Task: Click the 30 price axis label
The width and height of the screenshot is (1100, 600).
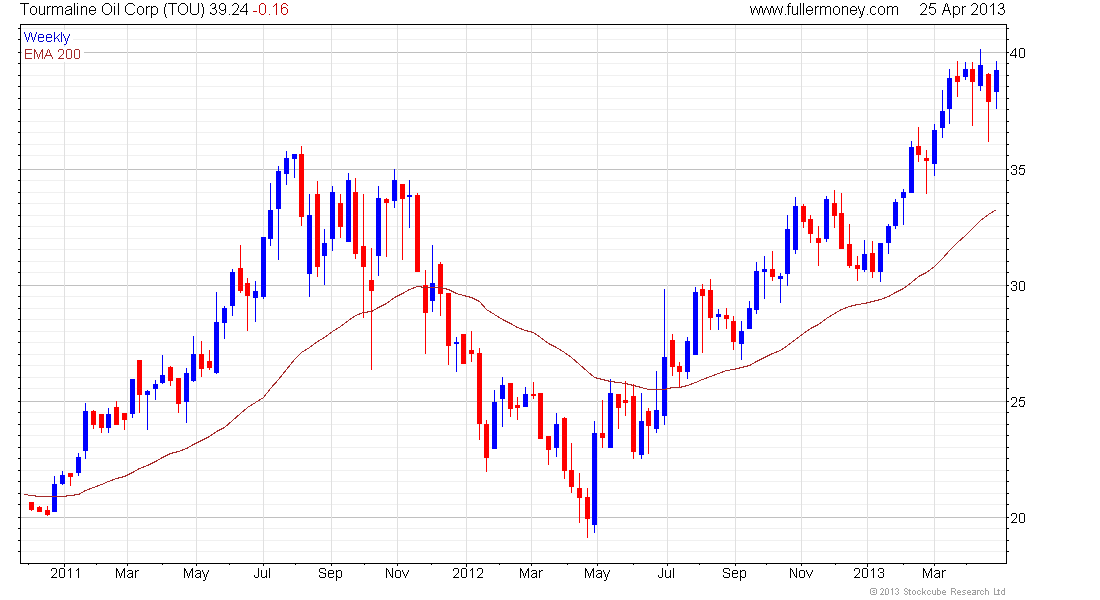Action: (x=1017, y=286)
